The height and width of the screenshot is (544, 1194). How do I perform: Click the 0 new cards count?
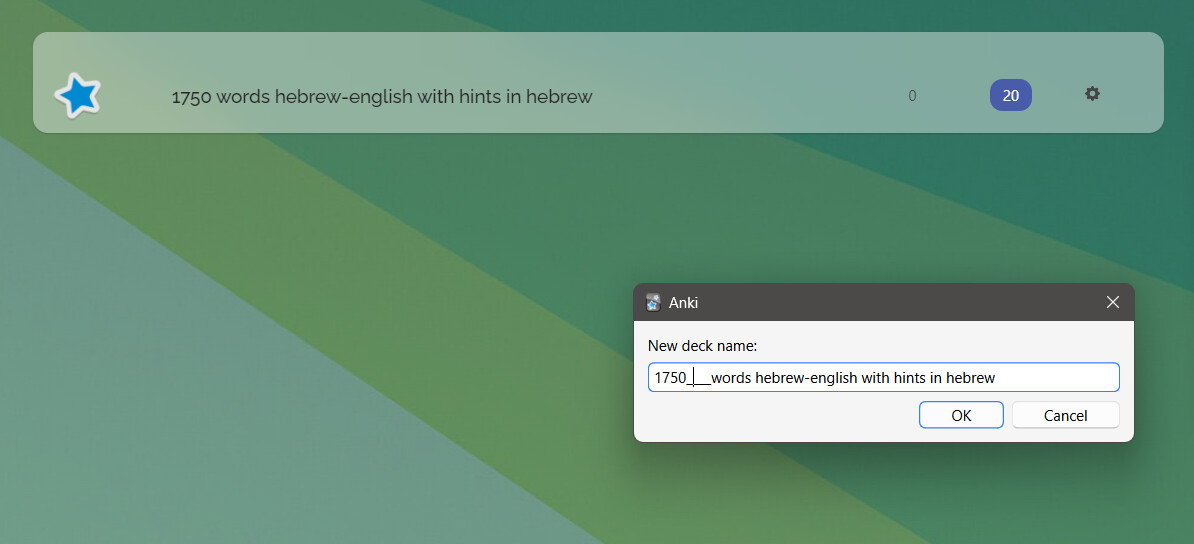tap(912, 96)
